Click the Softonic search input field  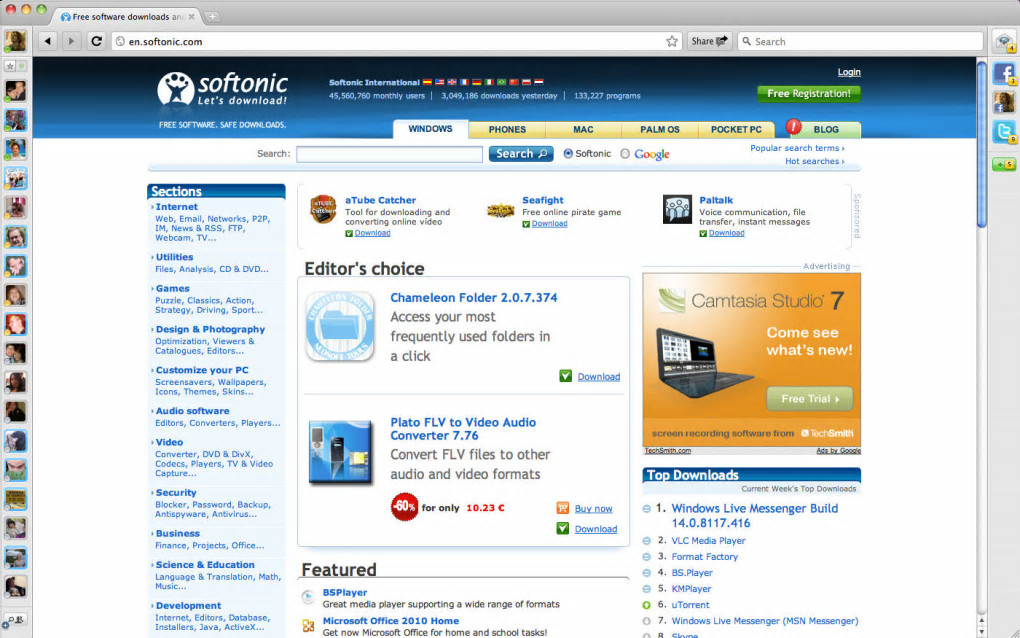(x=389, y=154)
